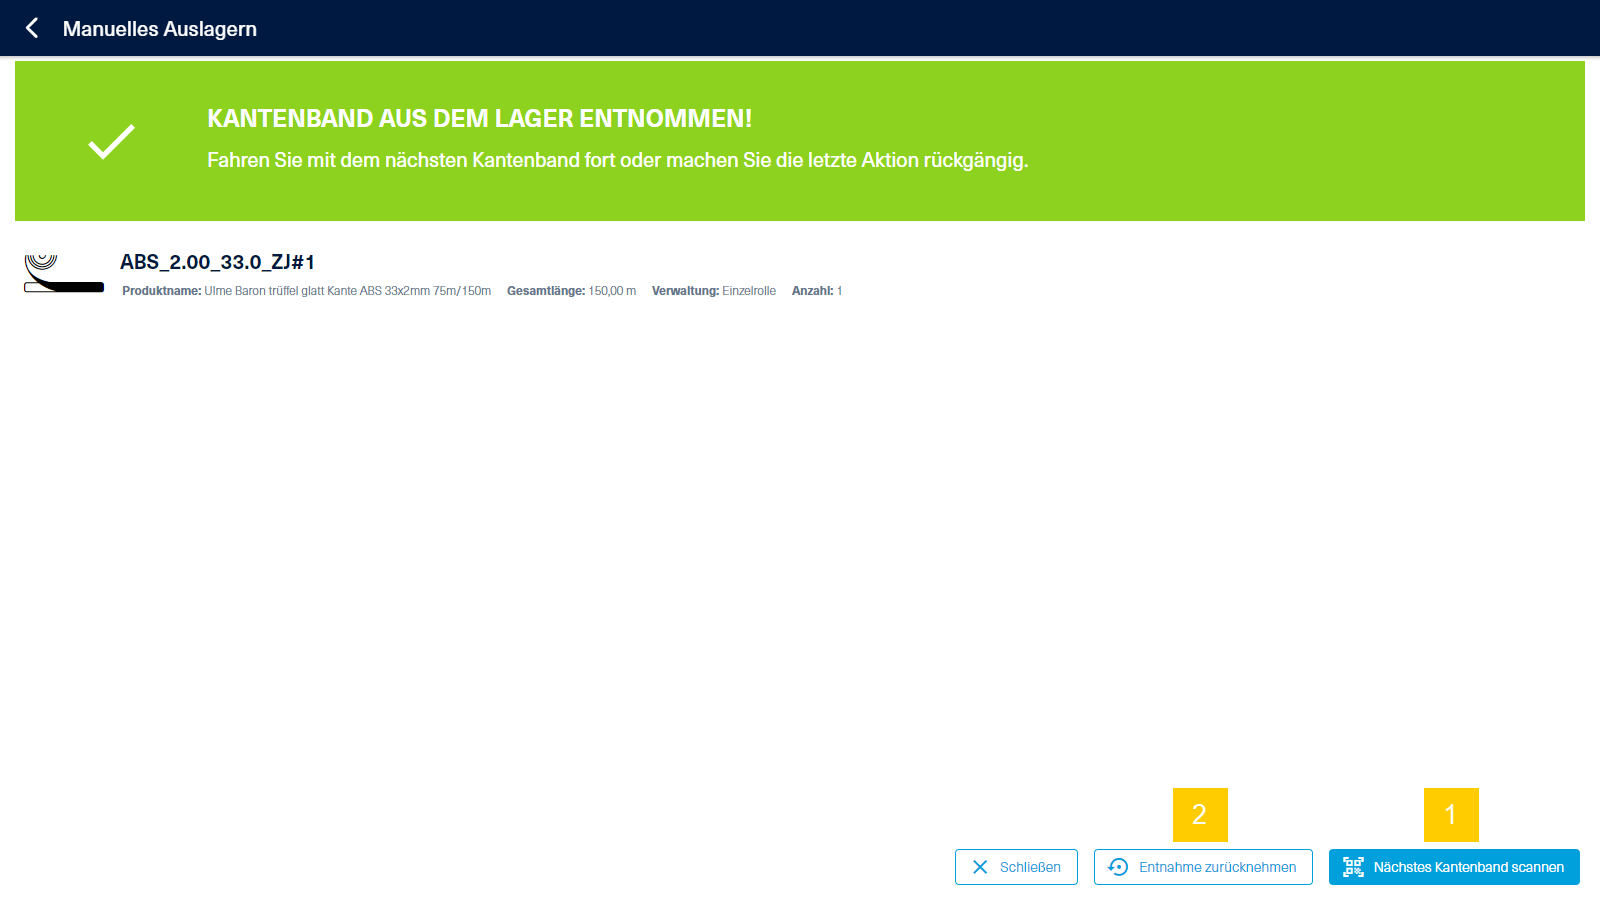Image resolution: width=1600 pixels, height=900 pixels.
Task: Click the heading Kantenband aus dem Lager entnommen
Action: (479, 118)
